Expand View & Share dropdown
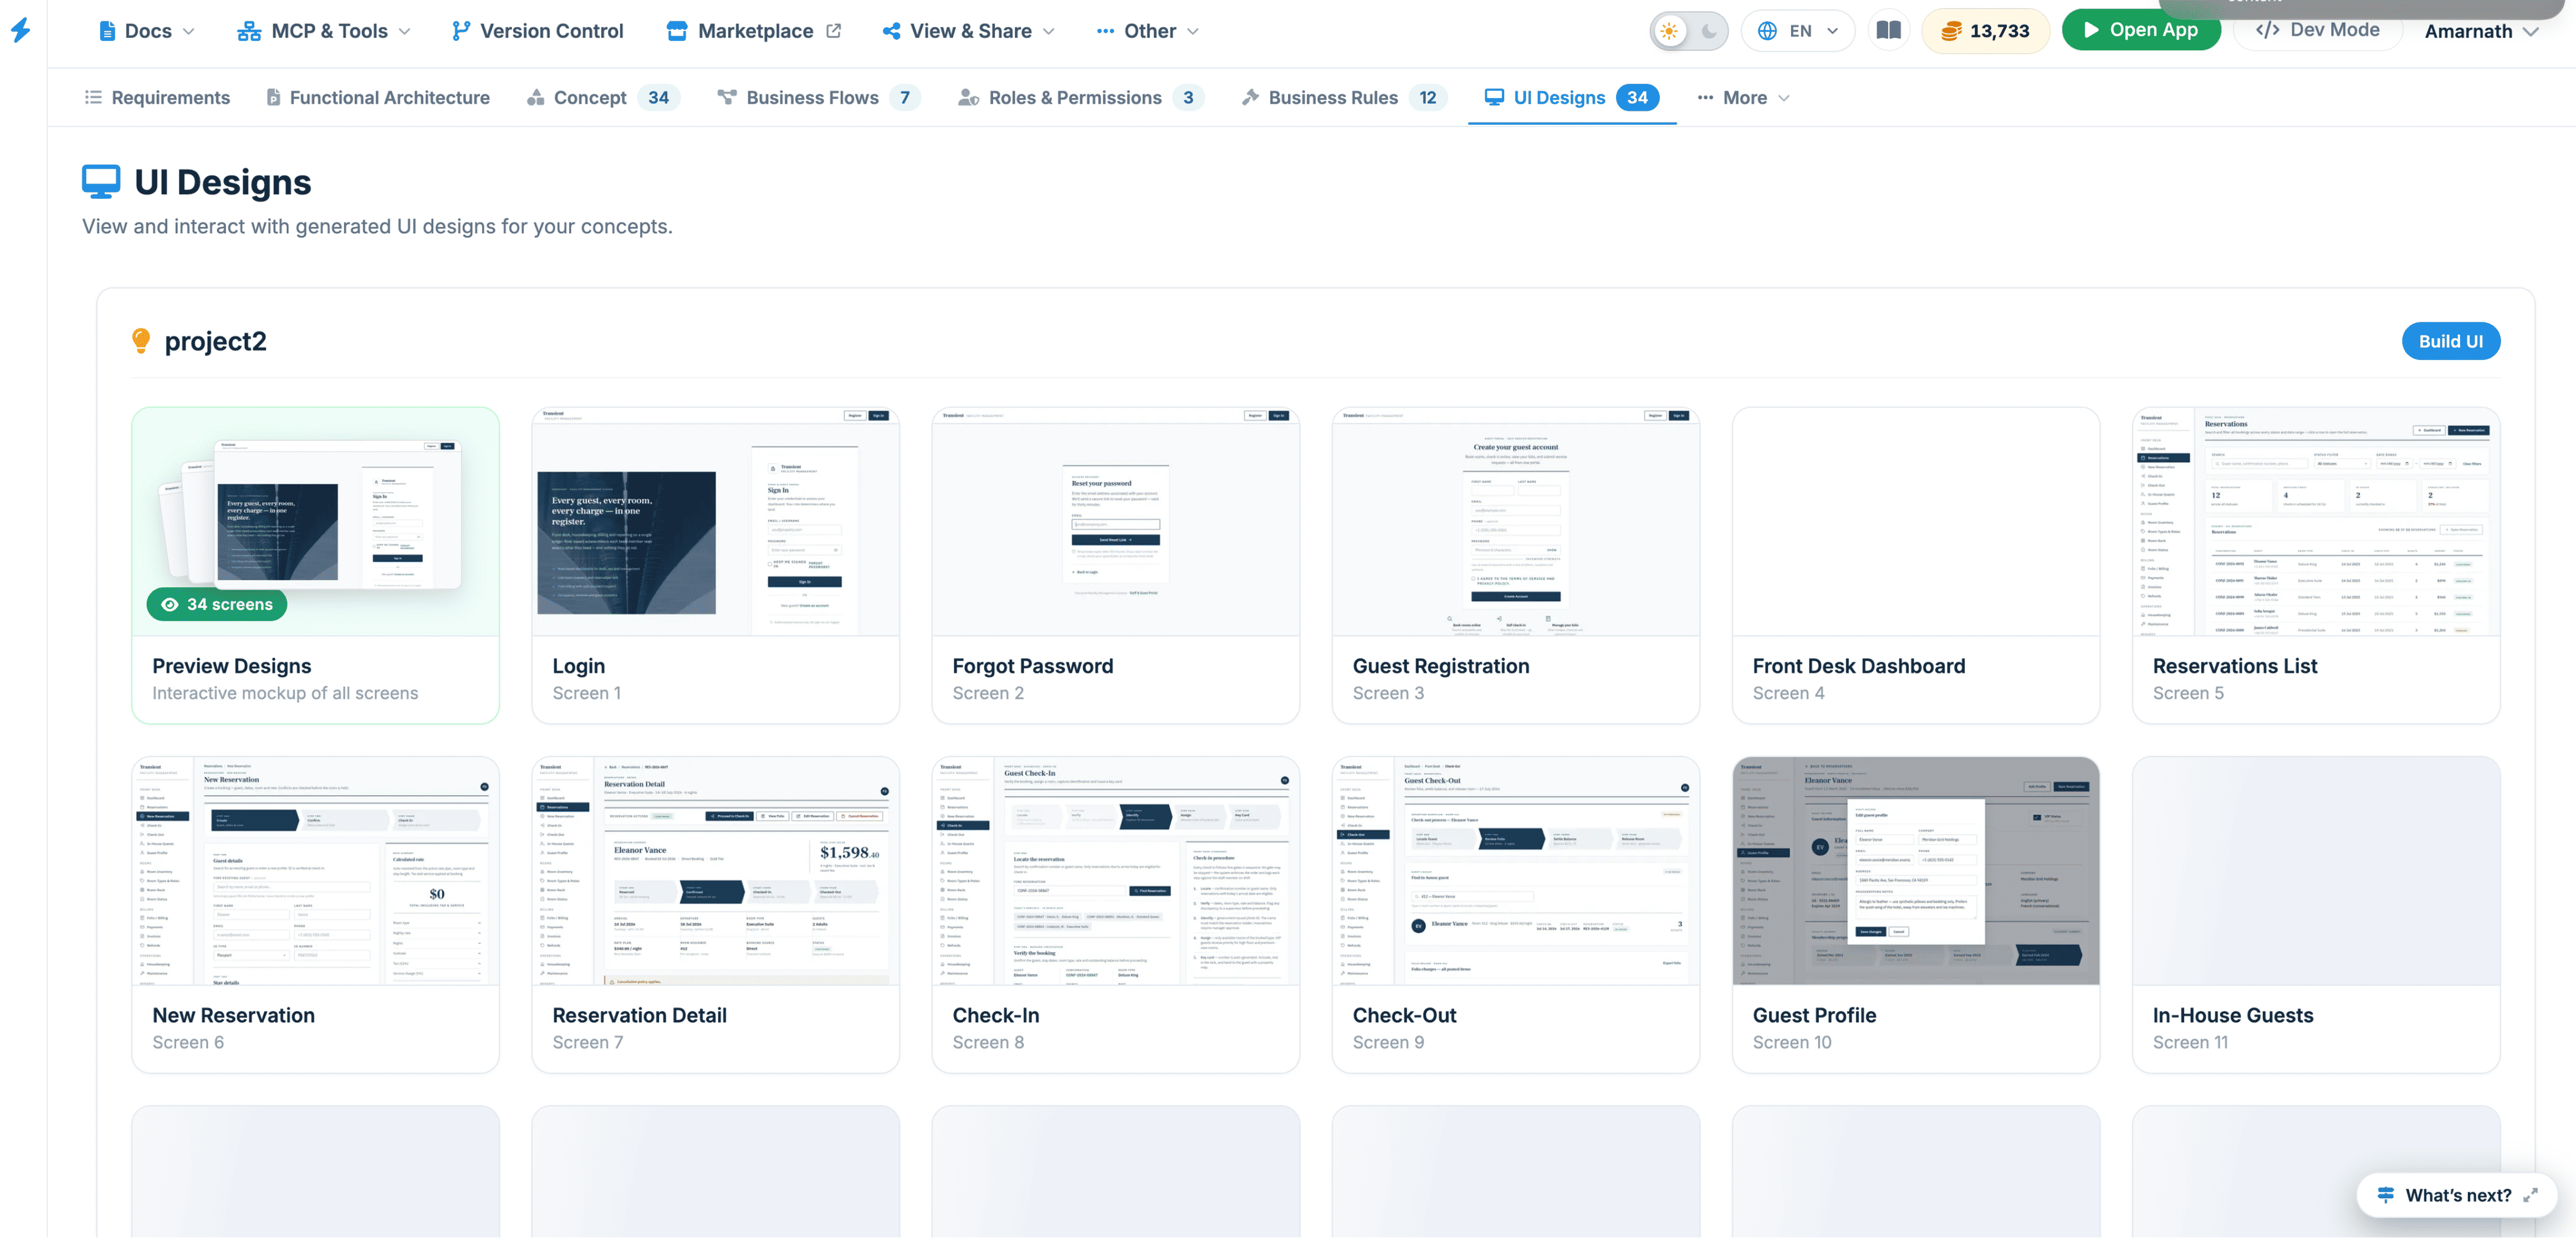2576x1238 pixels. (x=968, y=31)
